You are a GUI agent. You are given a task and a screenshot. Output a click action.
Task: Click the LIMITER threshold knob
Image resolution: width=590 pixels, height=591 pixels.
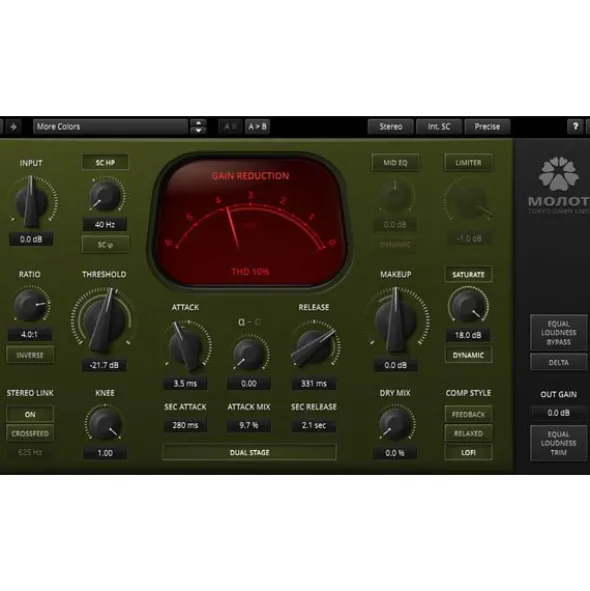click(x=469, y=201)
